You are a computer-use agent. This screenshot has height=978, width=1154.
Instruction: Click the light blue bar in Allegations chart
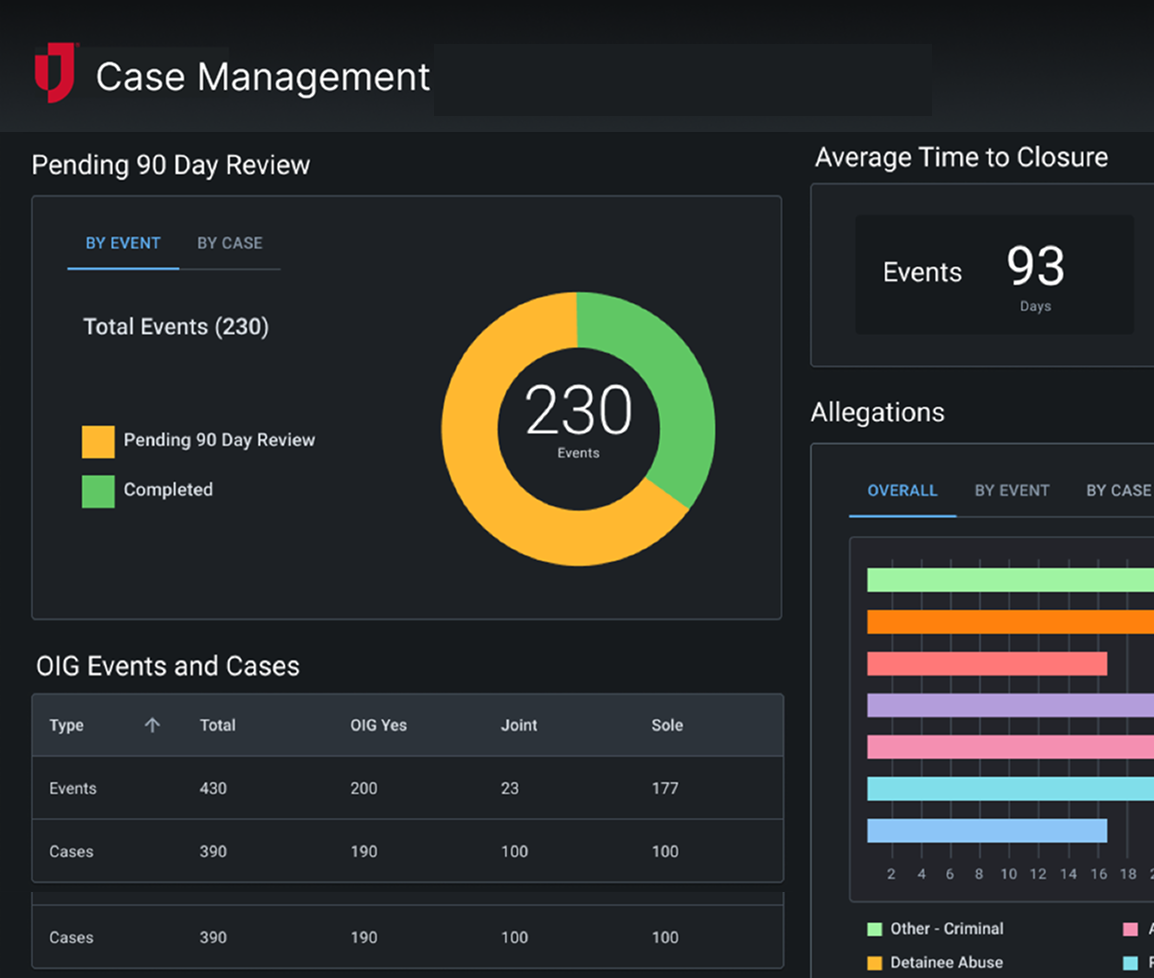(987, 831)
